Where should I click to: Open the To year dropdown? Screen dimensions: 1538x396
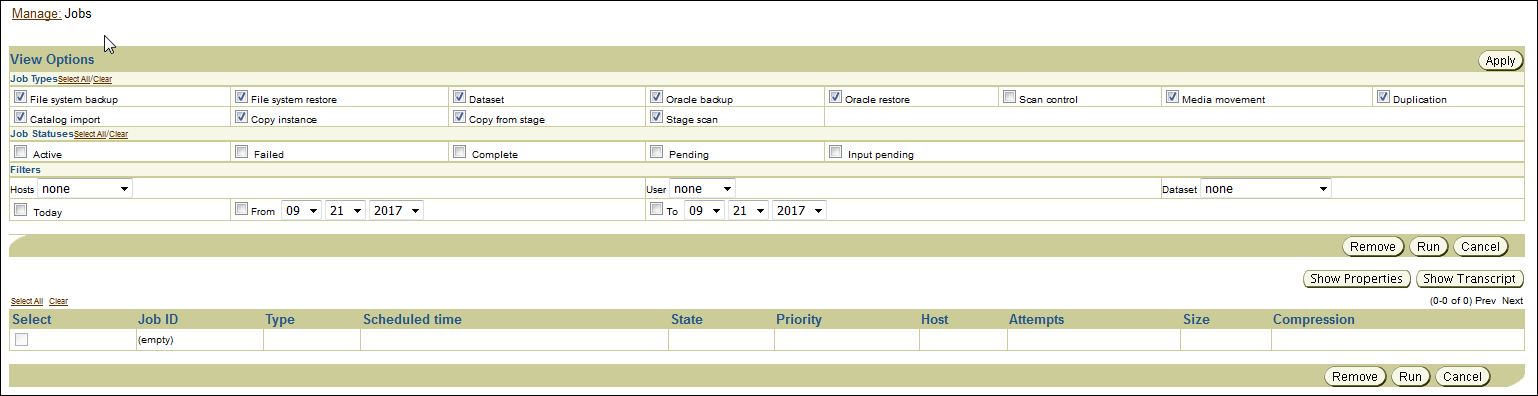point(799,211)
